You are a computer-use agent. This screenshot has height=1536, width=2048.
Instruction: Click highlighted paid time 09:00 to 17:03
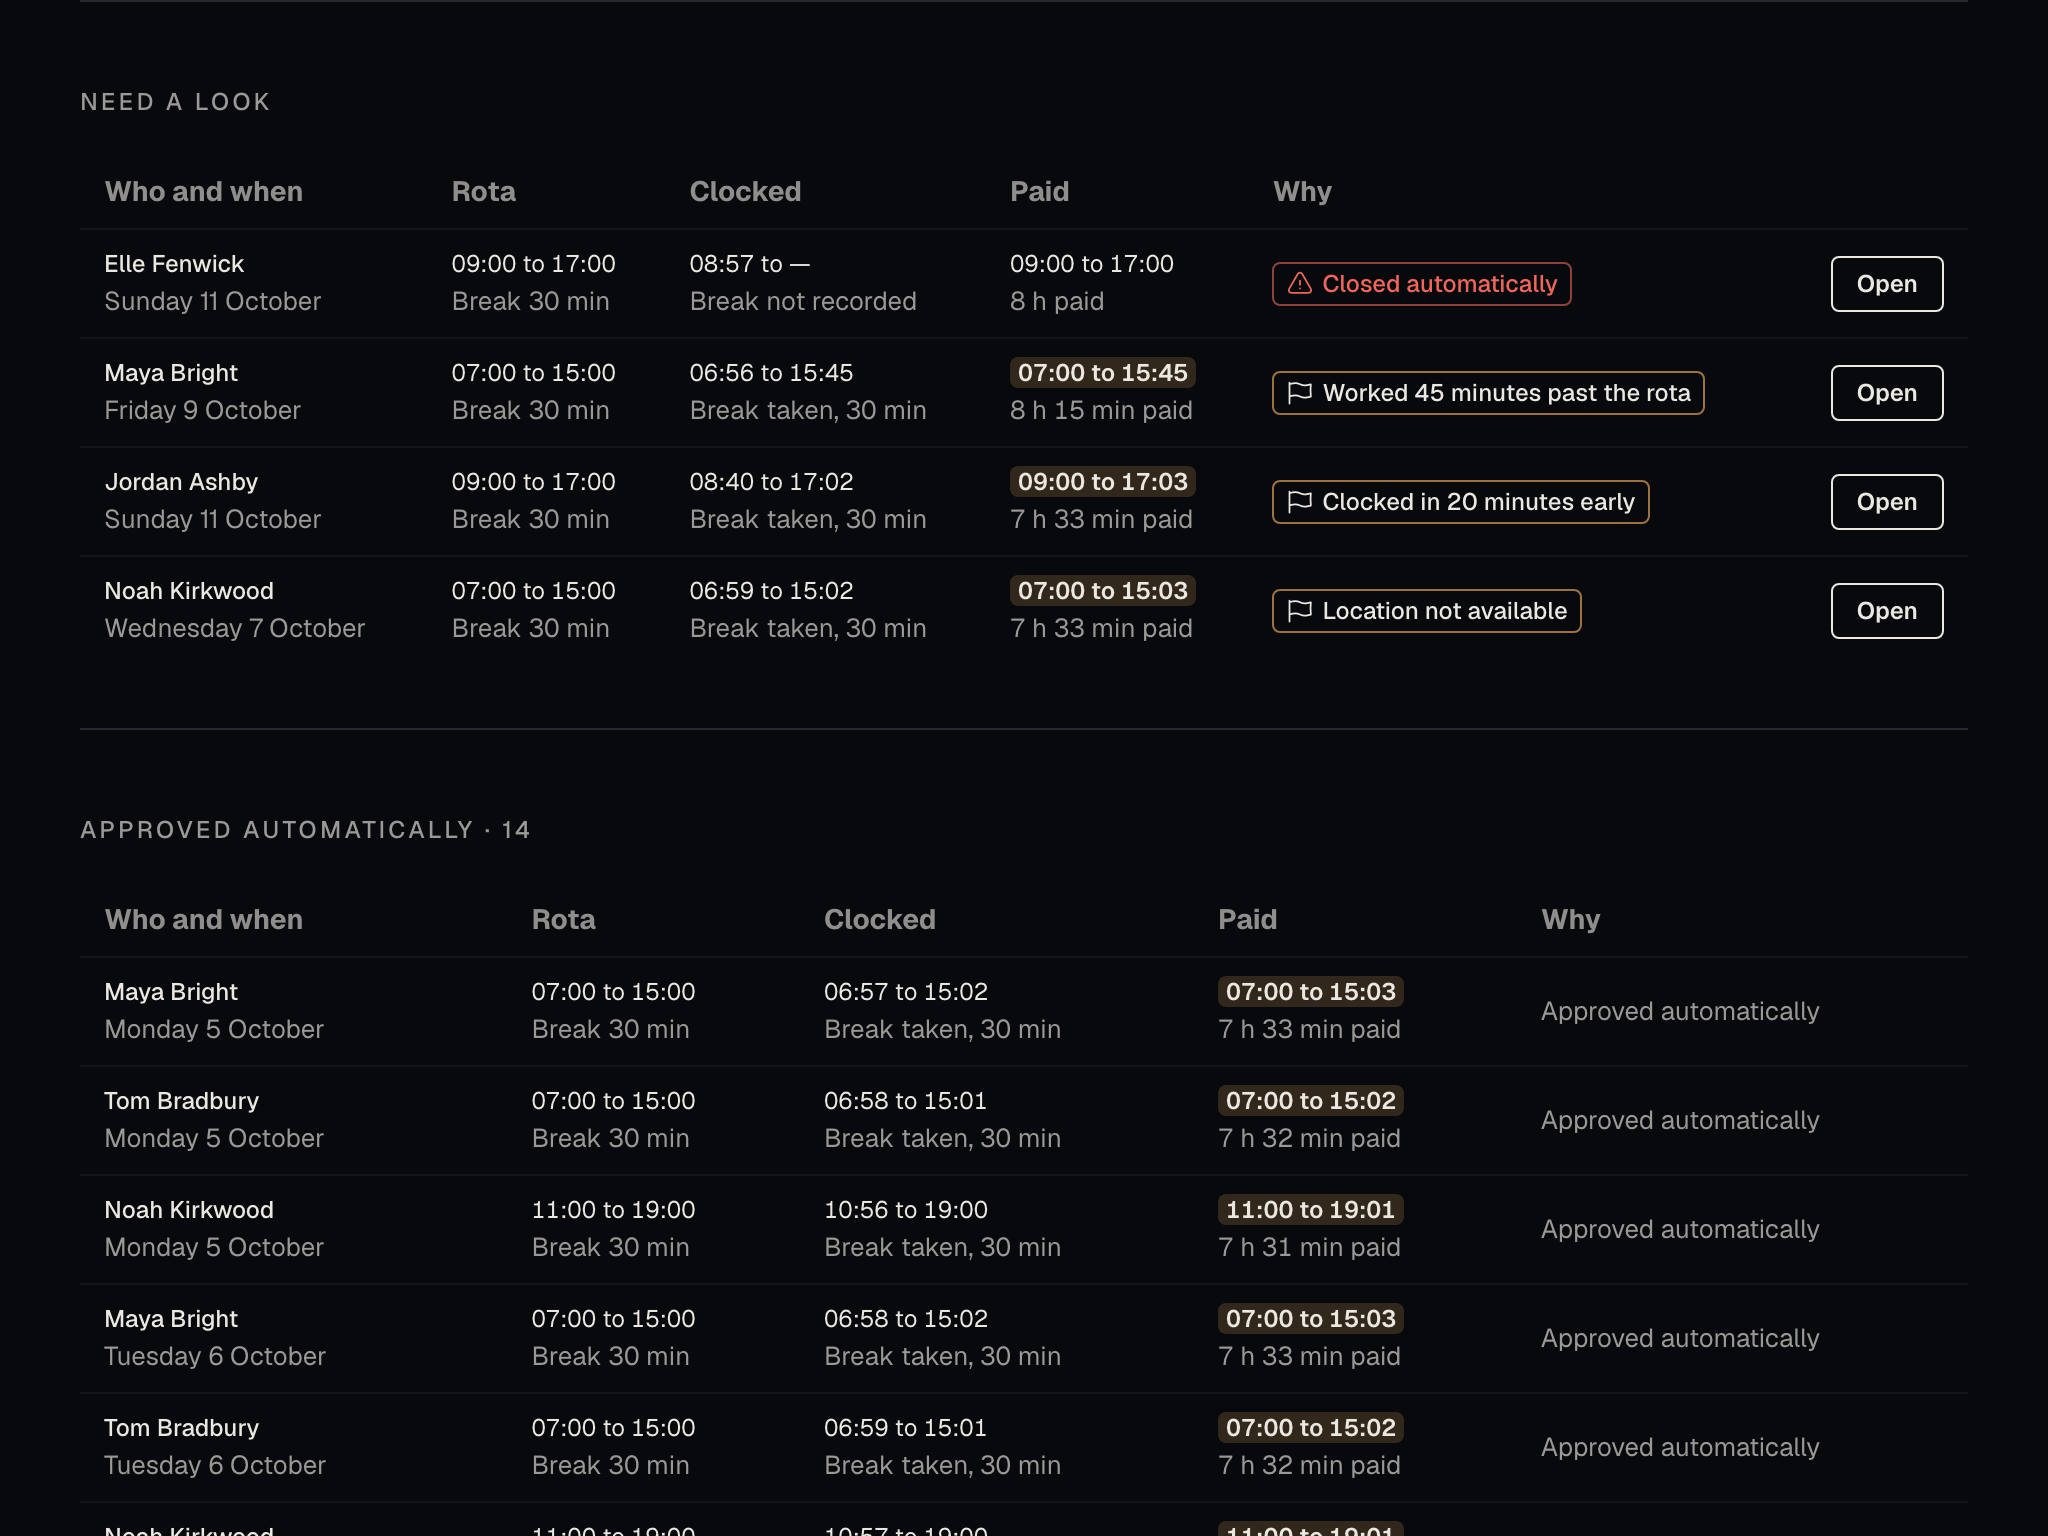pyautogui.click(x=1102, y=482)
